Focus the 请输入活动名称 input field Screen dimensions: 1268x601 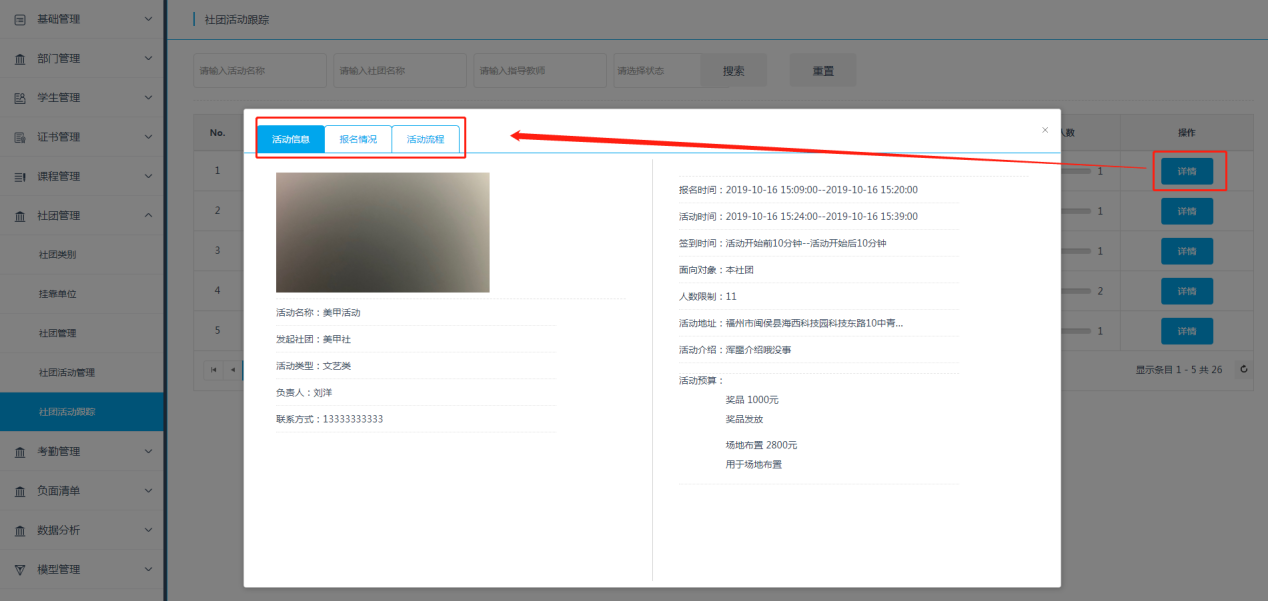[260, 71]
